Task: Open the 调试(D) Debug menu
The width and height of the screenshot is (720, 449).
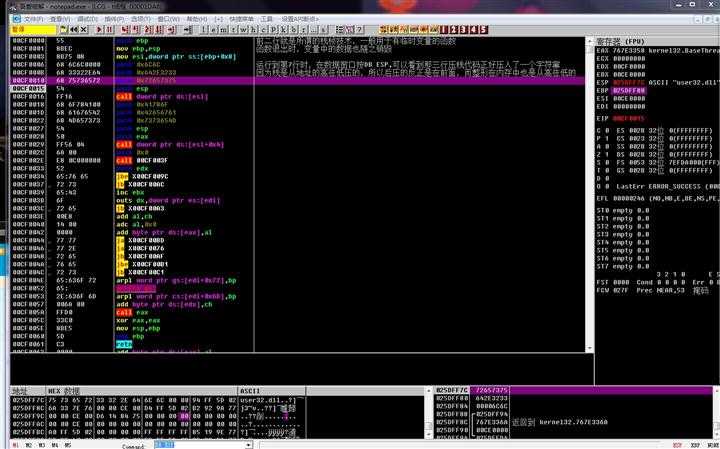Action: [x=87, y=19]
